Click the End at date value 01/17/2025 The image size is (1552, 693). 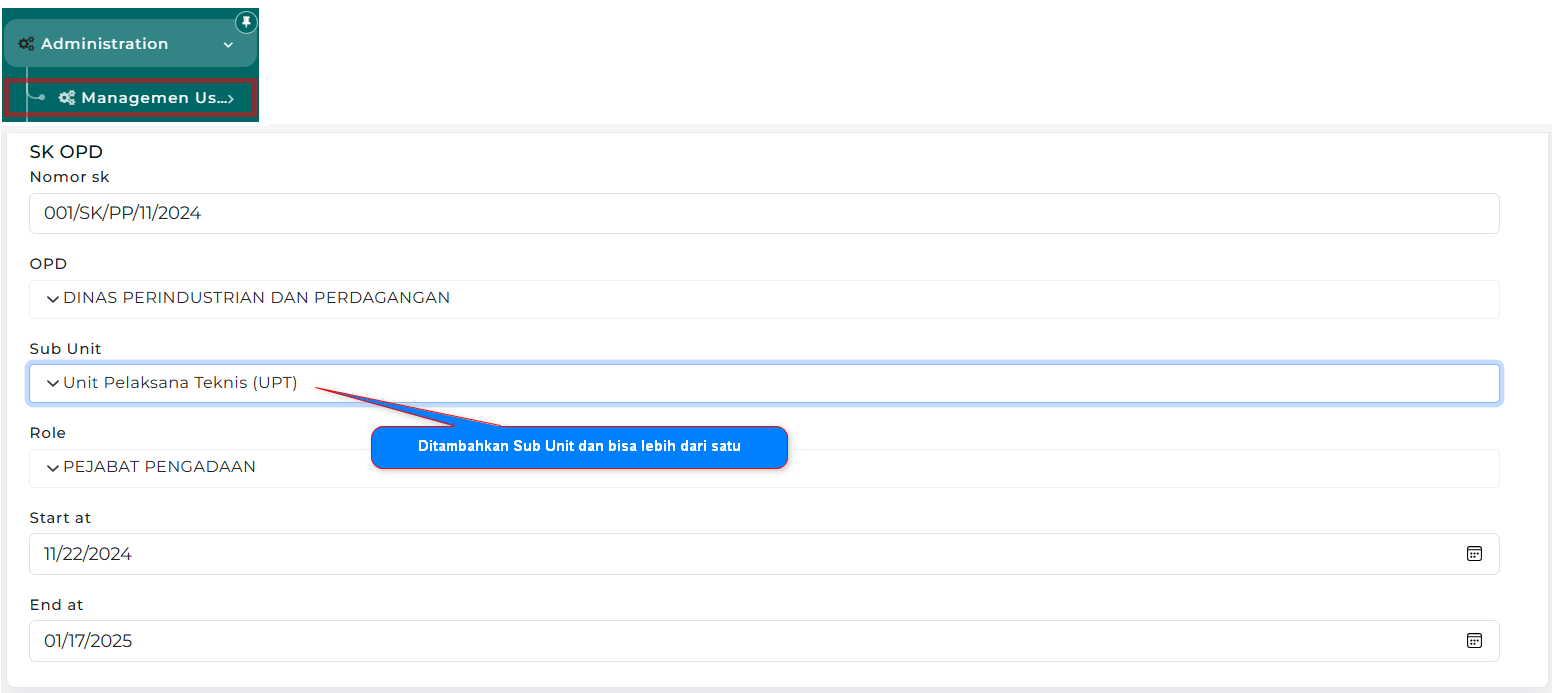88,641
